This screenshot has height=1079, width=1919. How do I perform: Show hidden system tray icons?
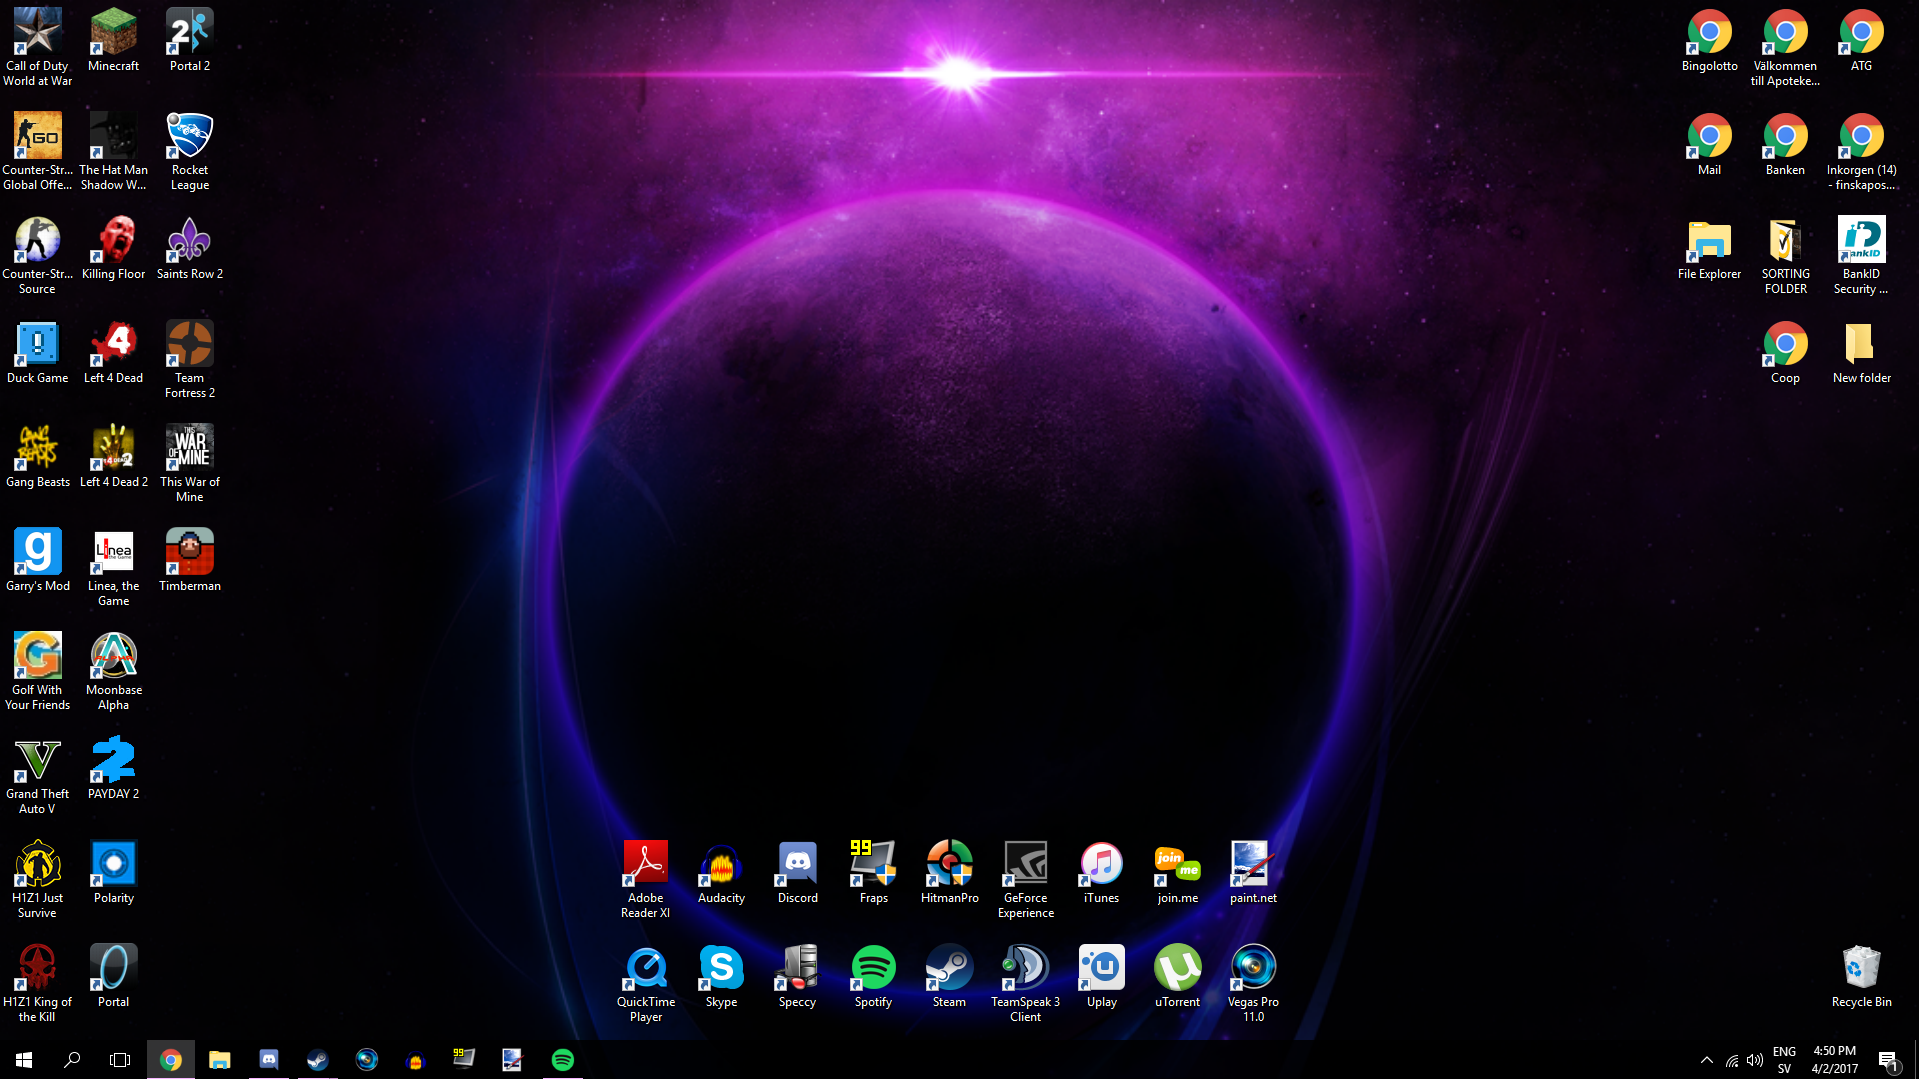(x=1706, y=1060)
